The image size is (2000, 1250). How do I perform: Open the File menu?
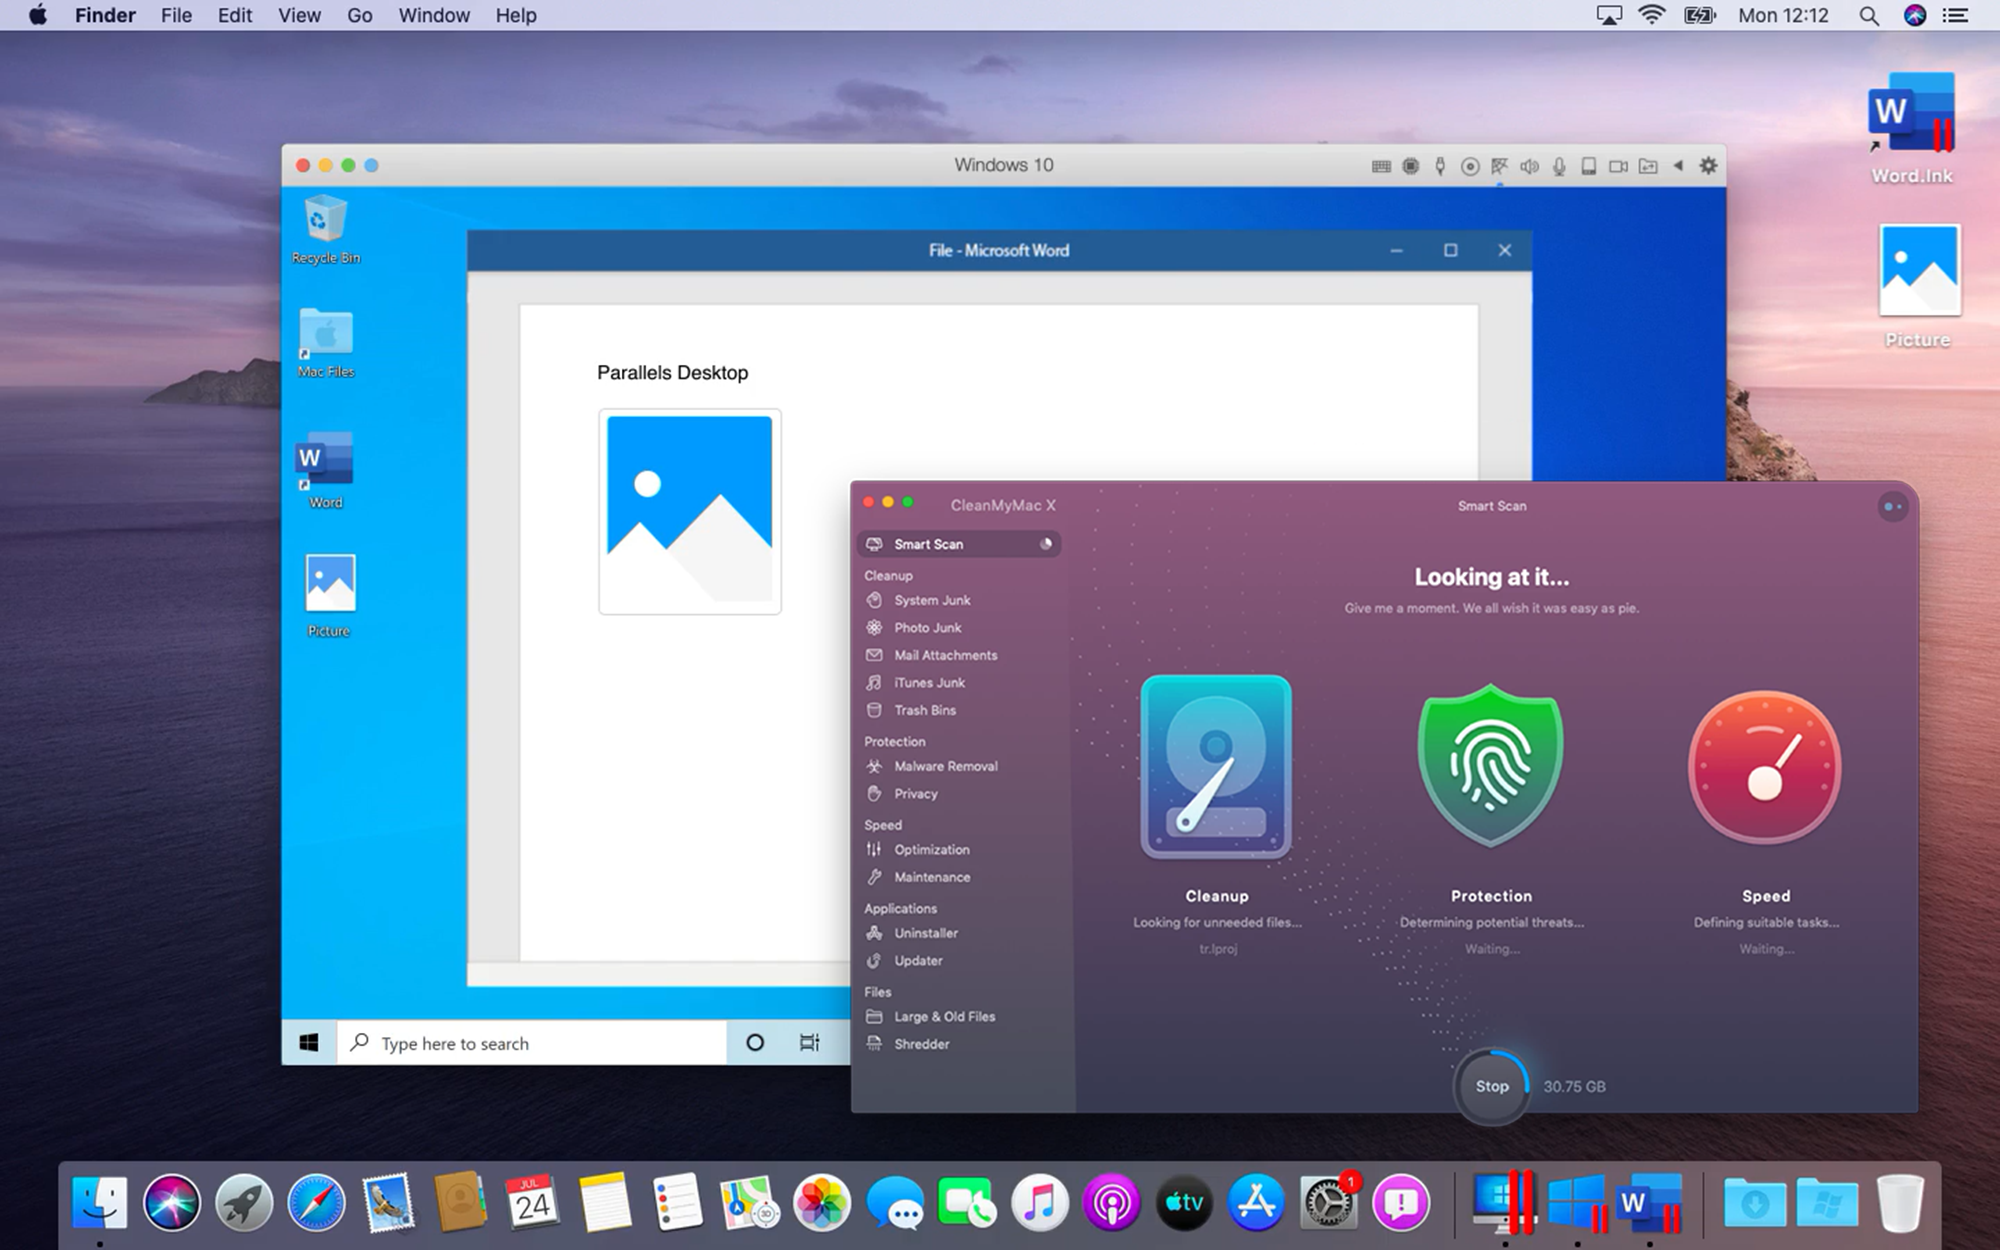coord(176,15)
